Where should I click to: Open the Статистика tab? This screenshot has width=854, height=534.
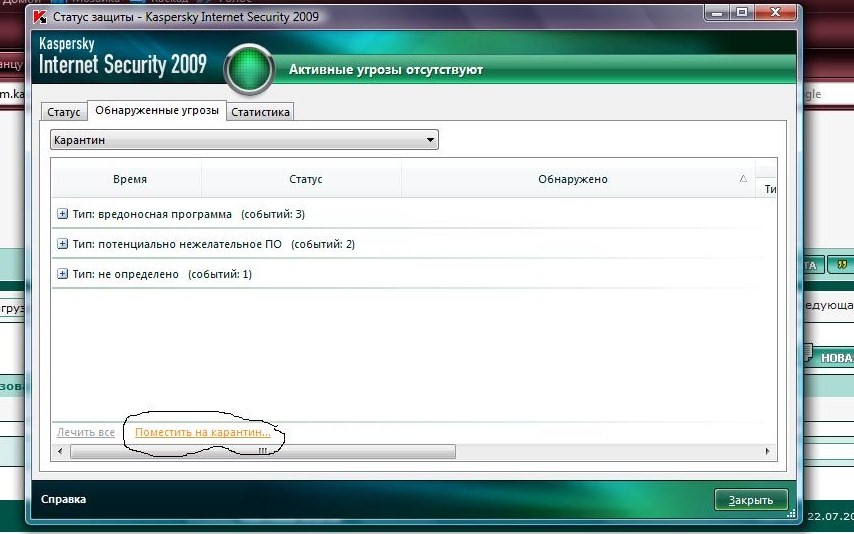click(260, 112)
